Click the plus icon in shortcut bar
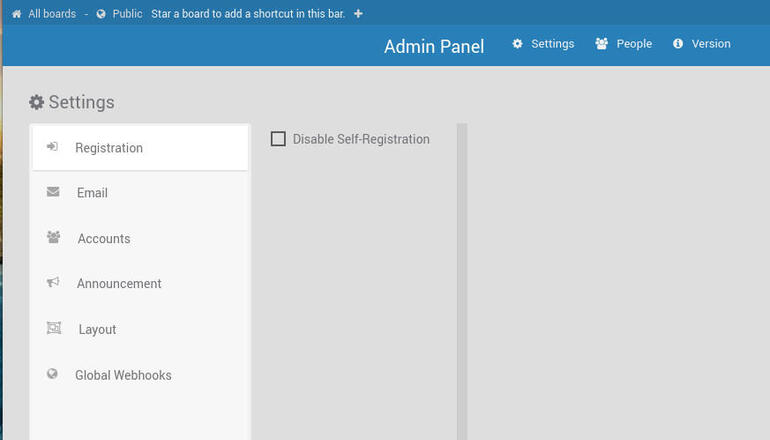Screen dimensions: 770x440 359,14
